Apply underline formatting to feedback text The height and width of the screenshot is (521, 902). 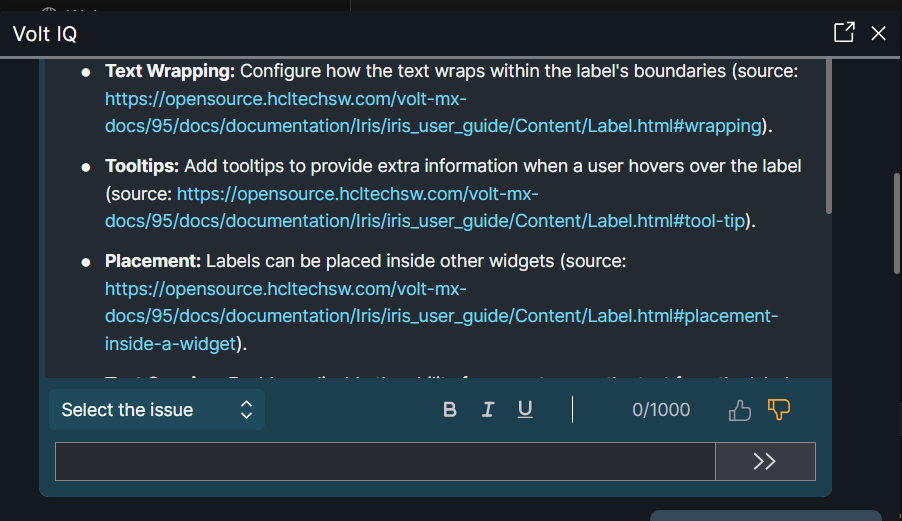click(525, 409)
